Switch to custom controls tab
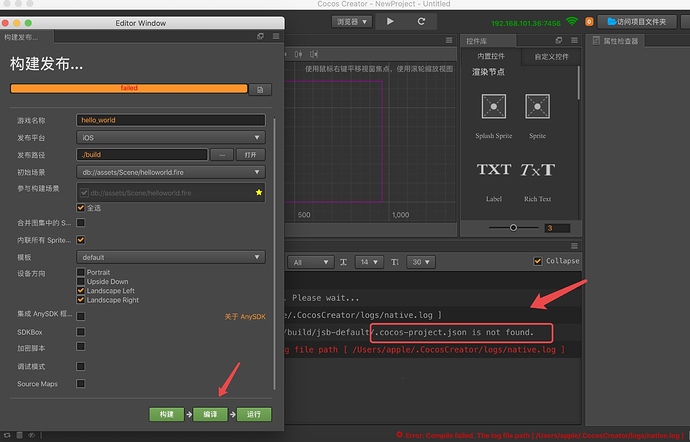The height and width of the screenshot is (442, 690). point(551,57)
